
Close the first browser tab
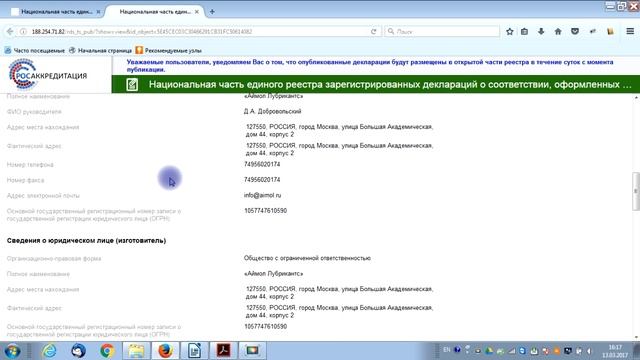[x=98, y=12]
